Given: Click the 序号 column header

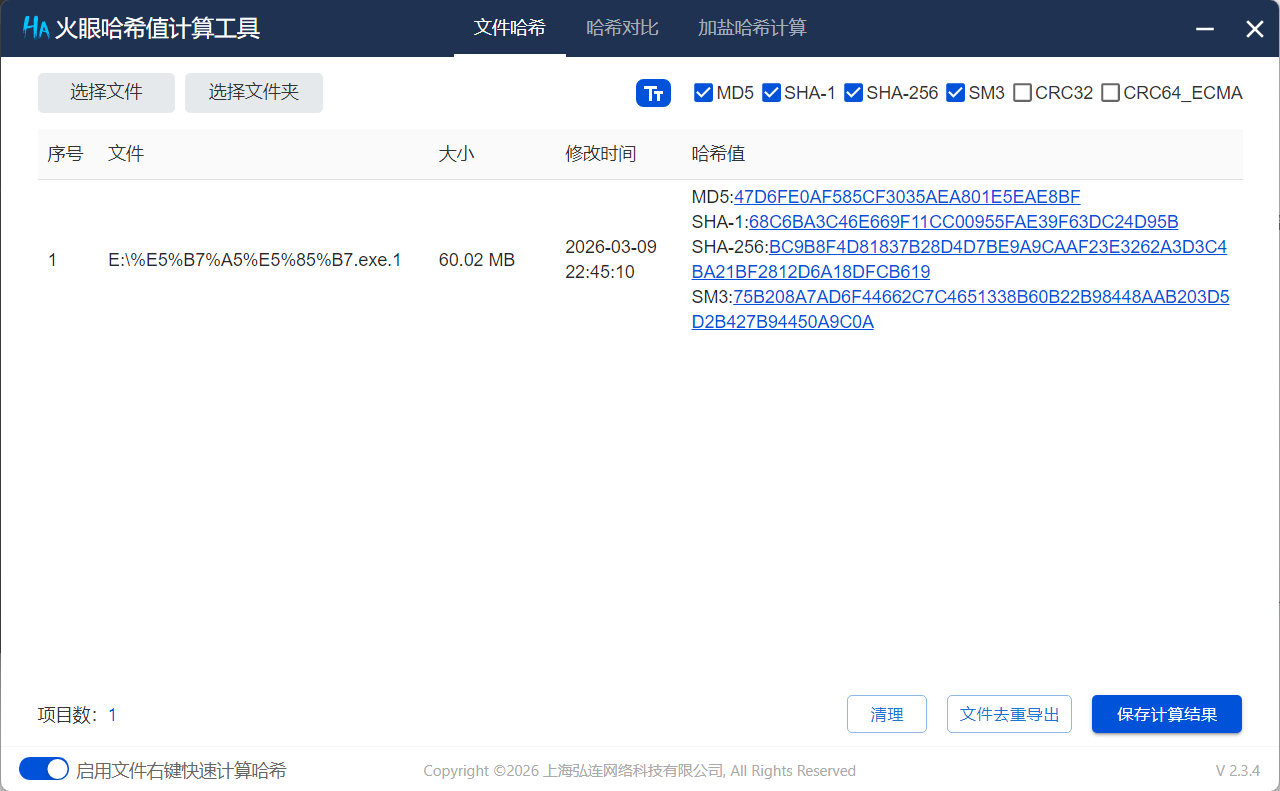Looking at the screenshot, I should pyautogui.click(x=65, y=154).
